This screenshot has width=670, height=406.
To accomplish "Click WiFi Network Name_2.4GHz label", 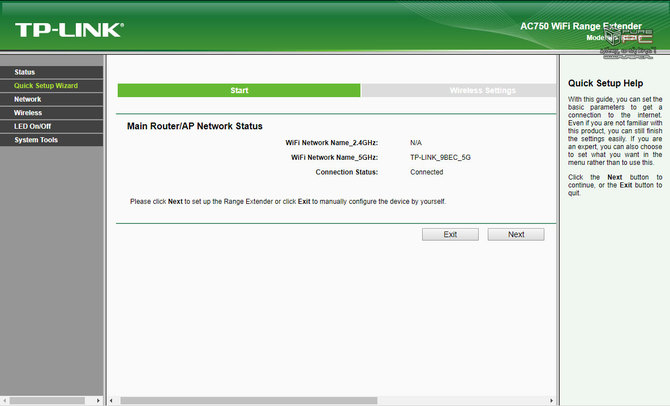I will point(332,143).
